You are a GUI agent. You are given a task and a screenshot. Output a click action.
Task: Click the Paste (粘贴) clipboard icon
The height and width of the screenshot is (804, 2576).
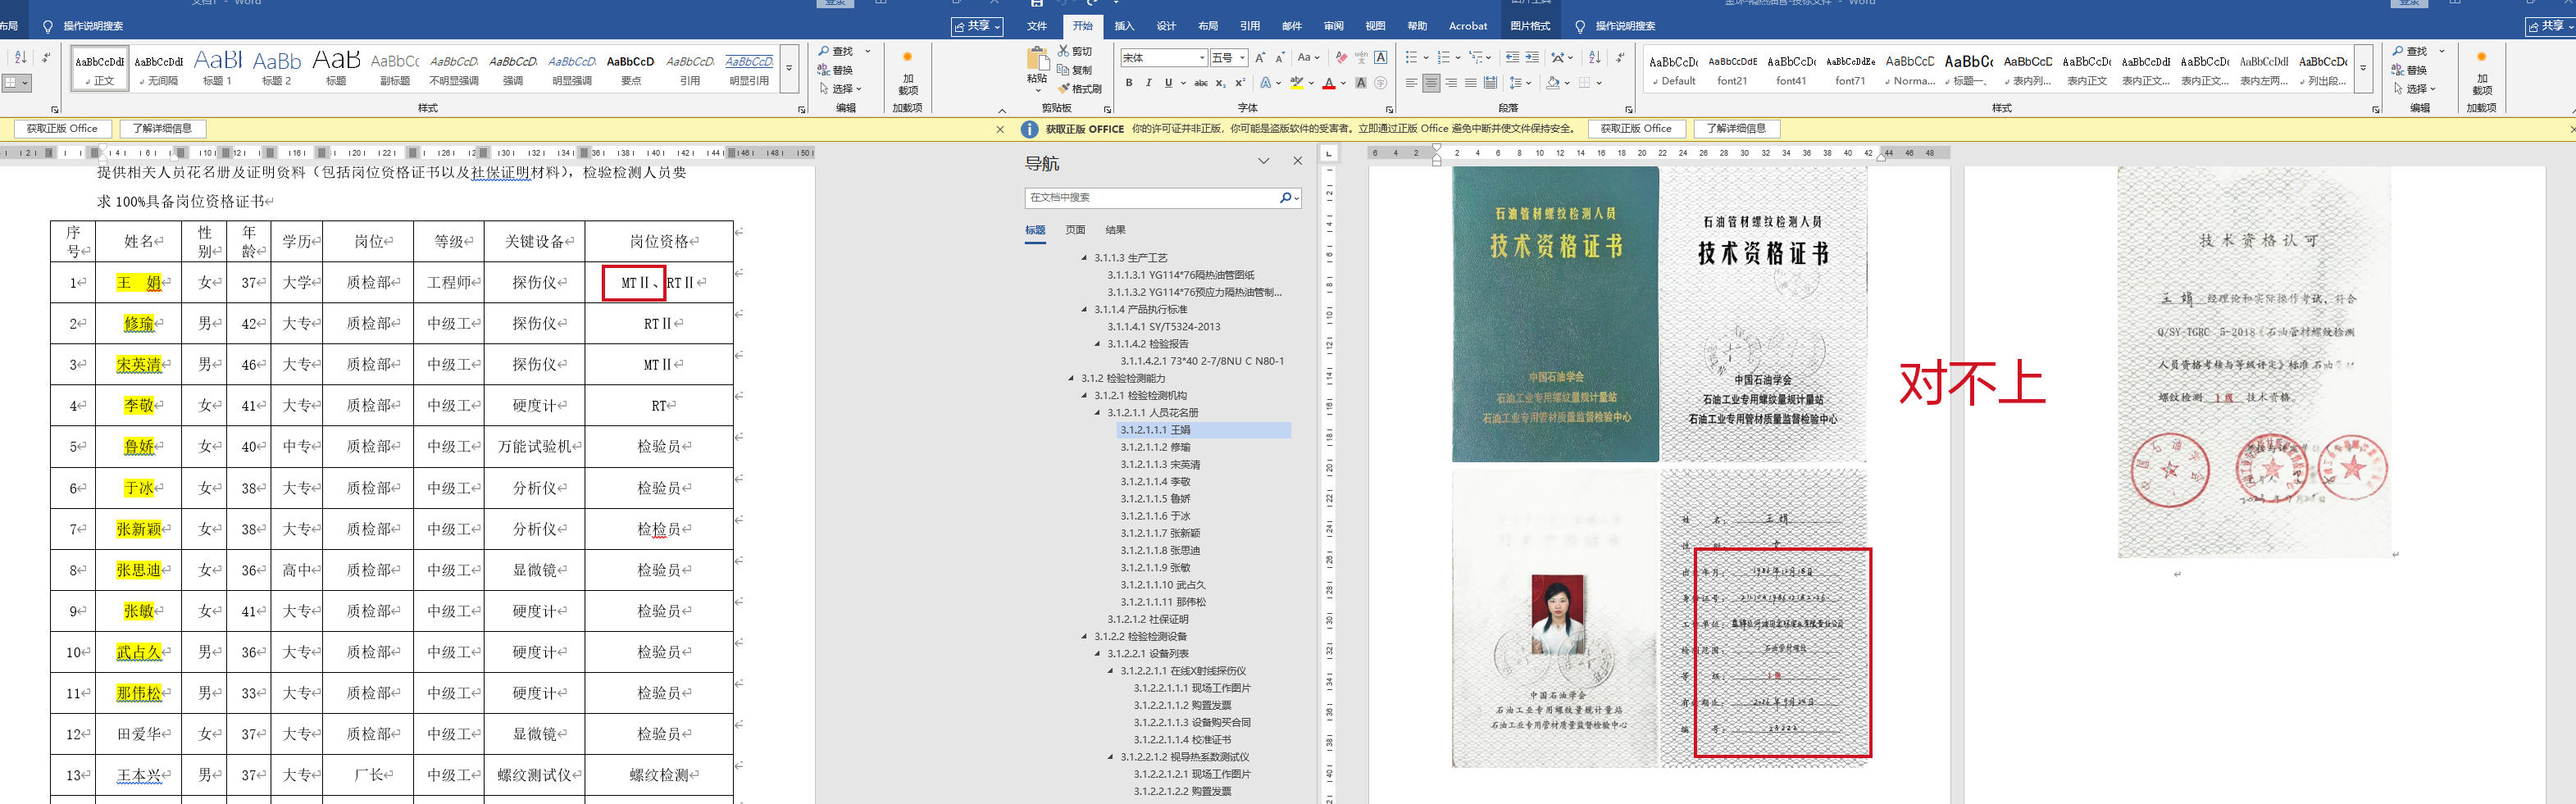coord(1037,60)
